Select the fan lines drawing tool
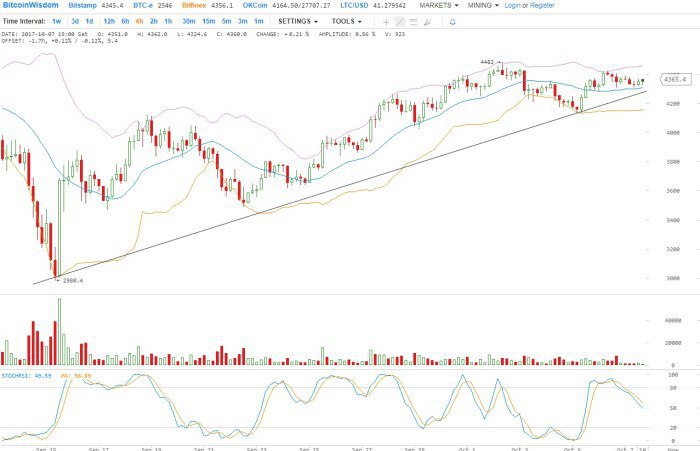The image size is (700, 451). (x=427, y=22)
